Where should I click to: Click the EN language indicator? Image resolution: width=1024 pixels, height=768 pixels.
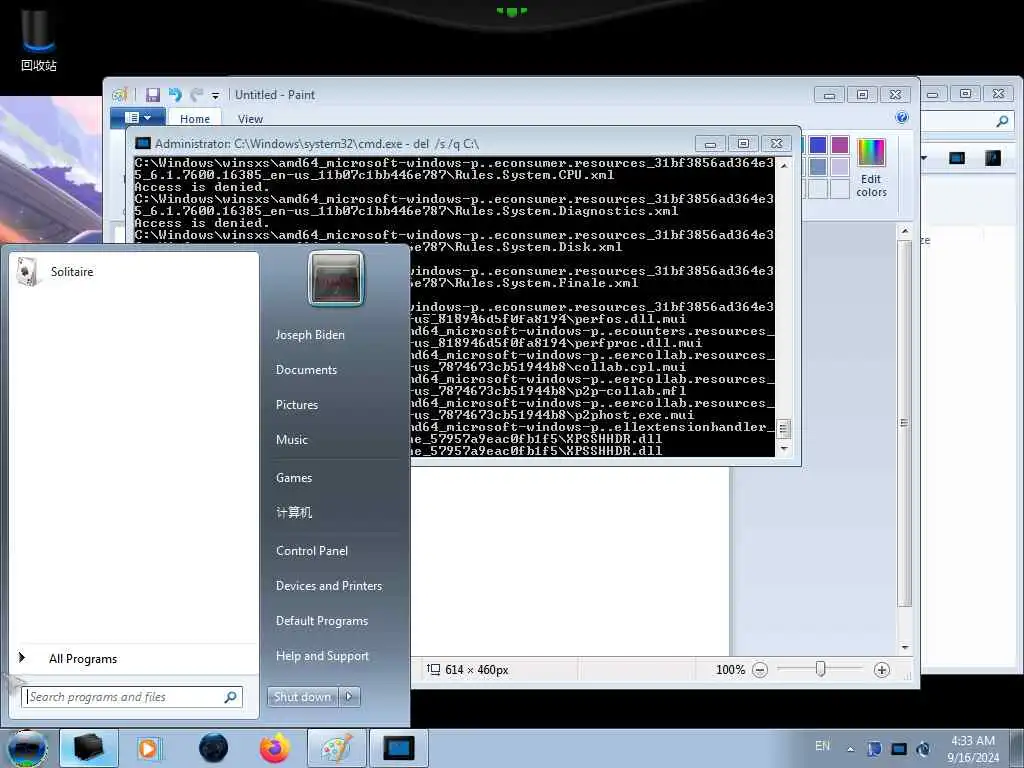822,746
